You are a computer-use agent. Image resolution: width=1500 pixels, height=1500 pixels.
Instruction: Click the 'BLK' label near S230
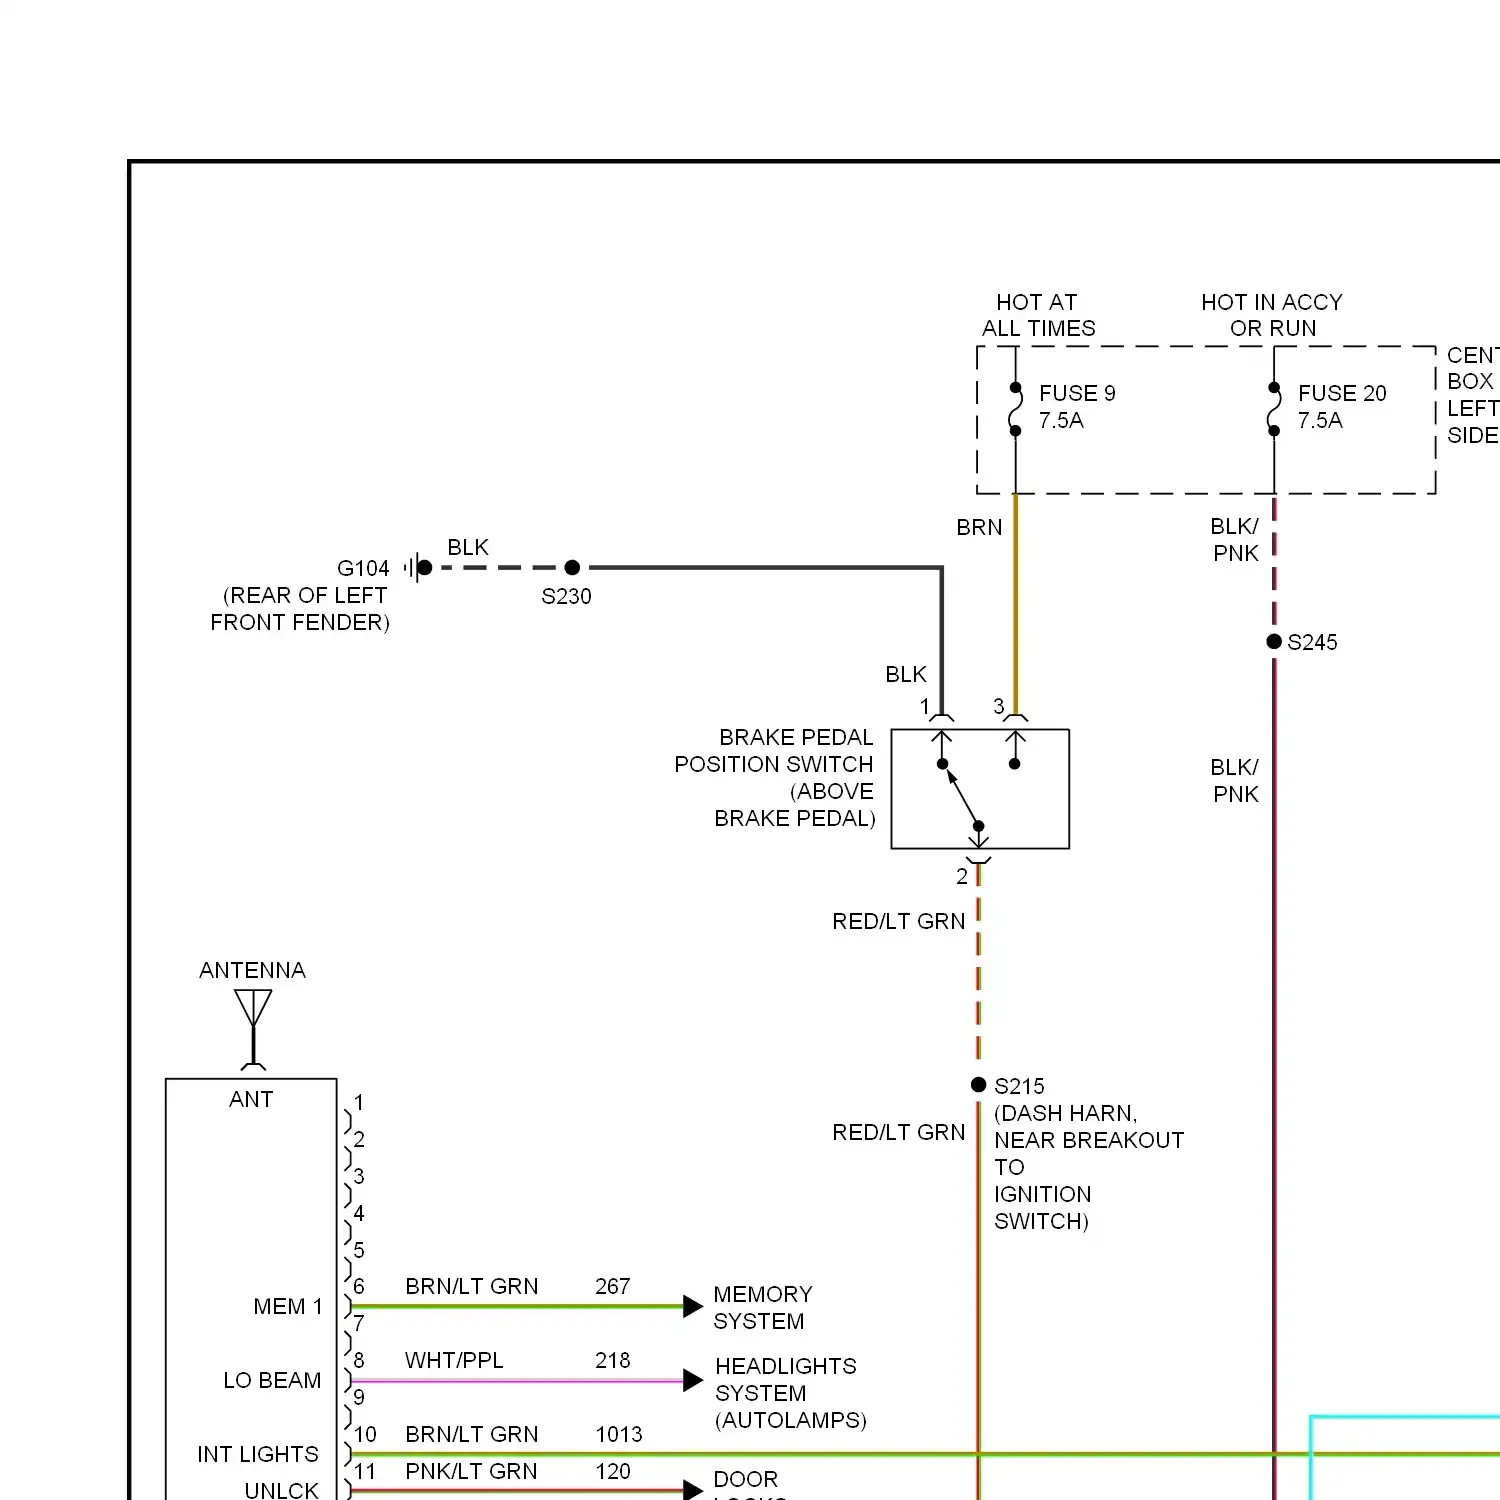pyautogui.click(x=468, y=547)
